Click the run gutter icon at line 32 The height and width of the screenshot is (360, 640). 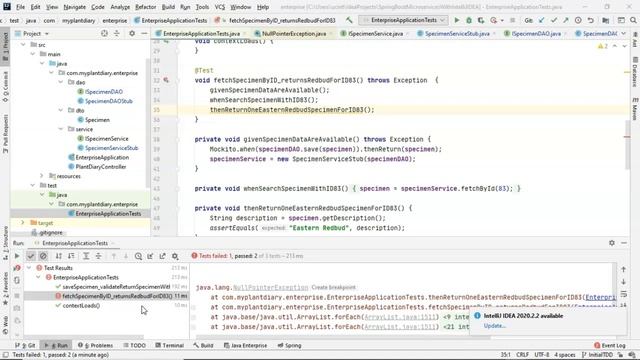pos(166,80)
